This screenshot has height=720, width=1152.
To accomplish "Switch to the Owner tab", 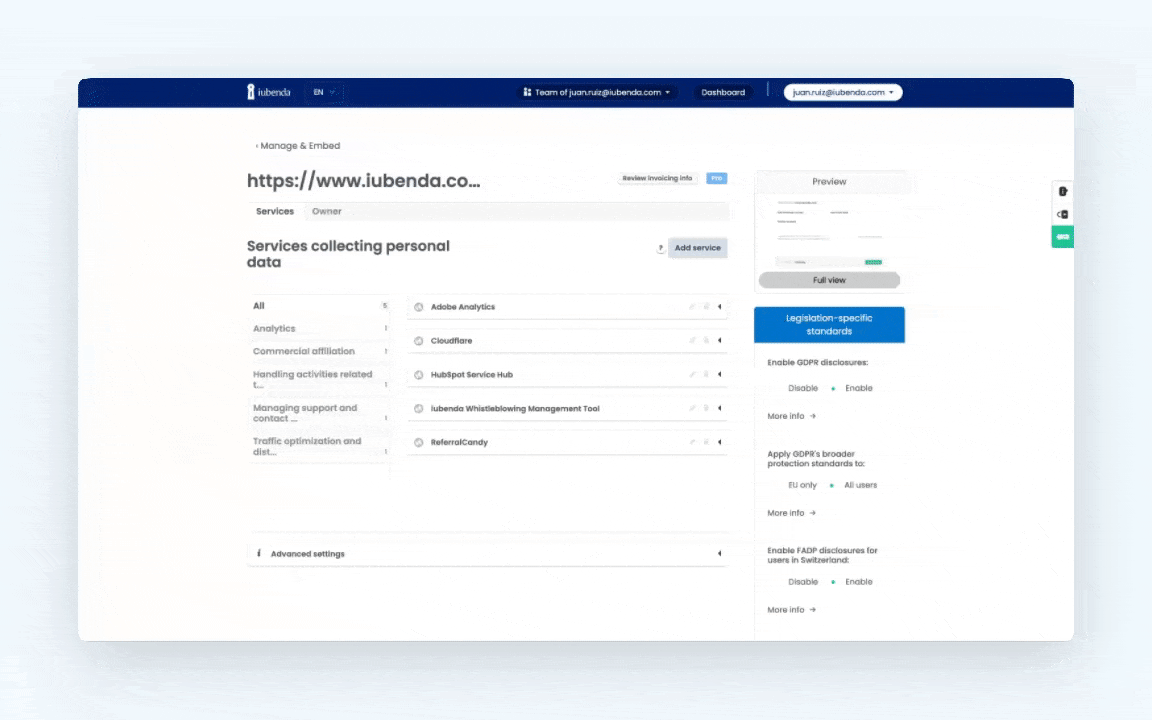I will click(x=326, y=212).
